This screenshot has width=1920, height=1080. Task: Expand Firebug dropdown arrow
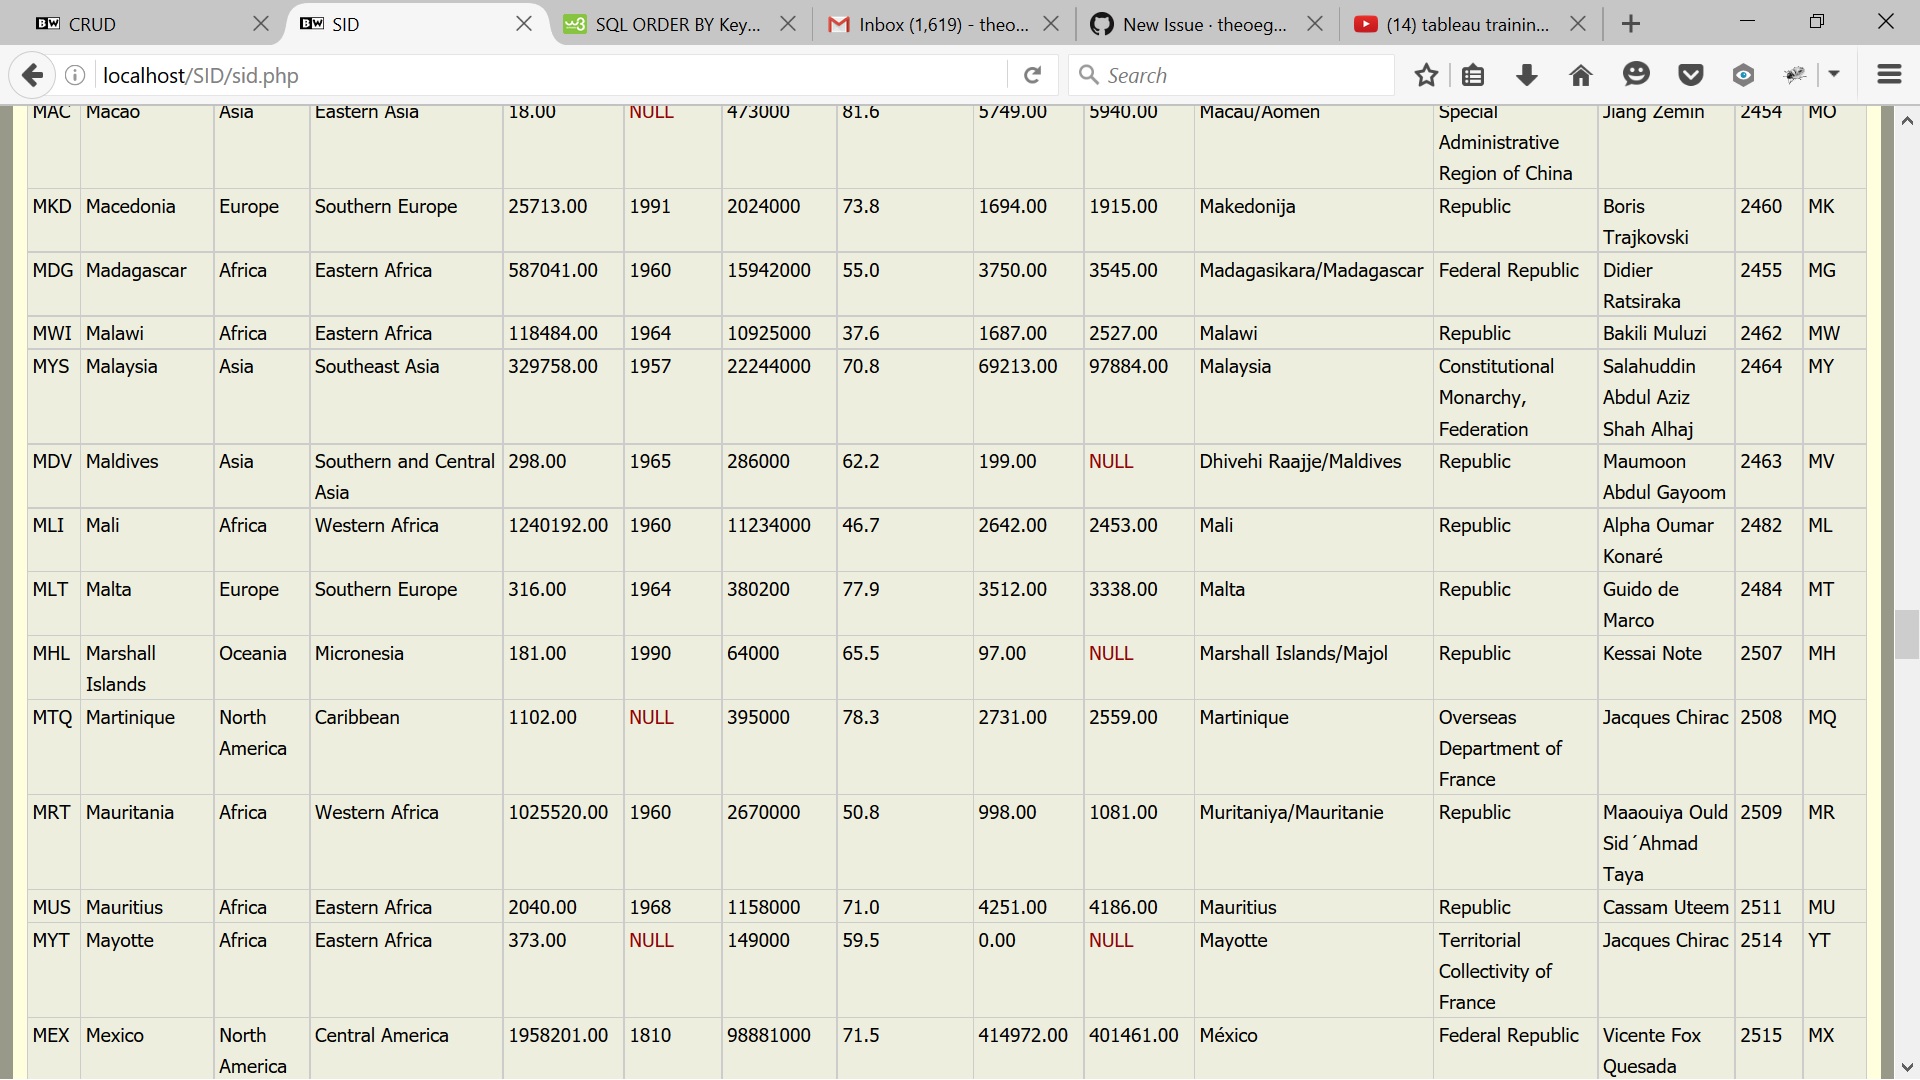[x=1834, y=75]
